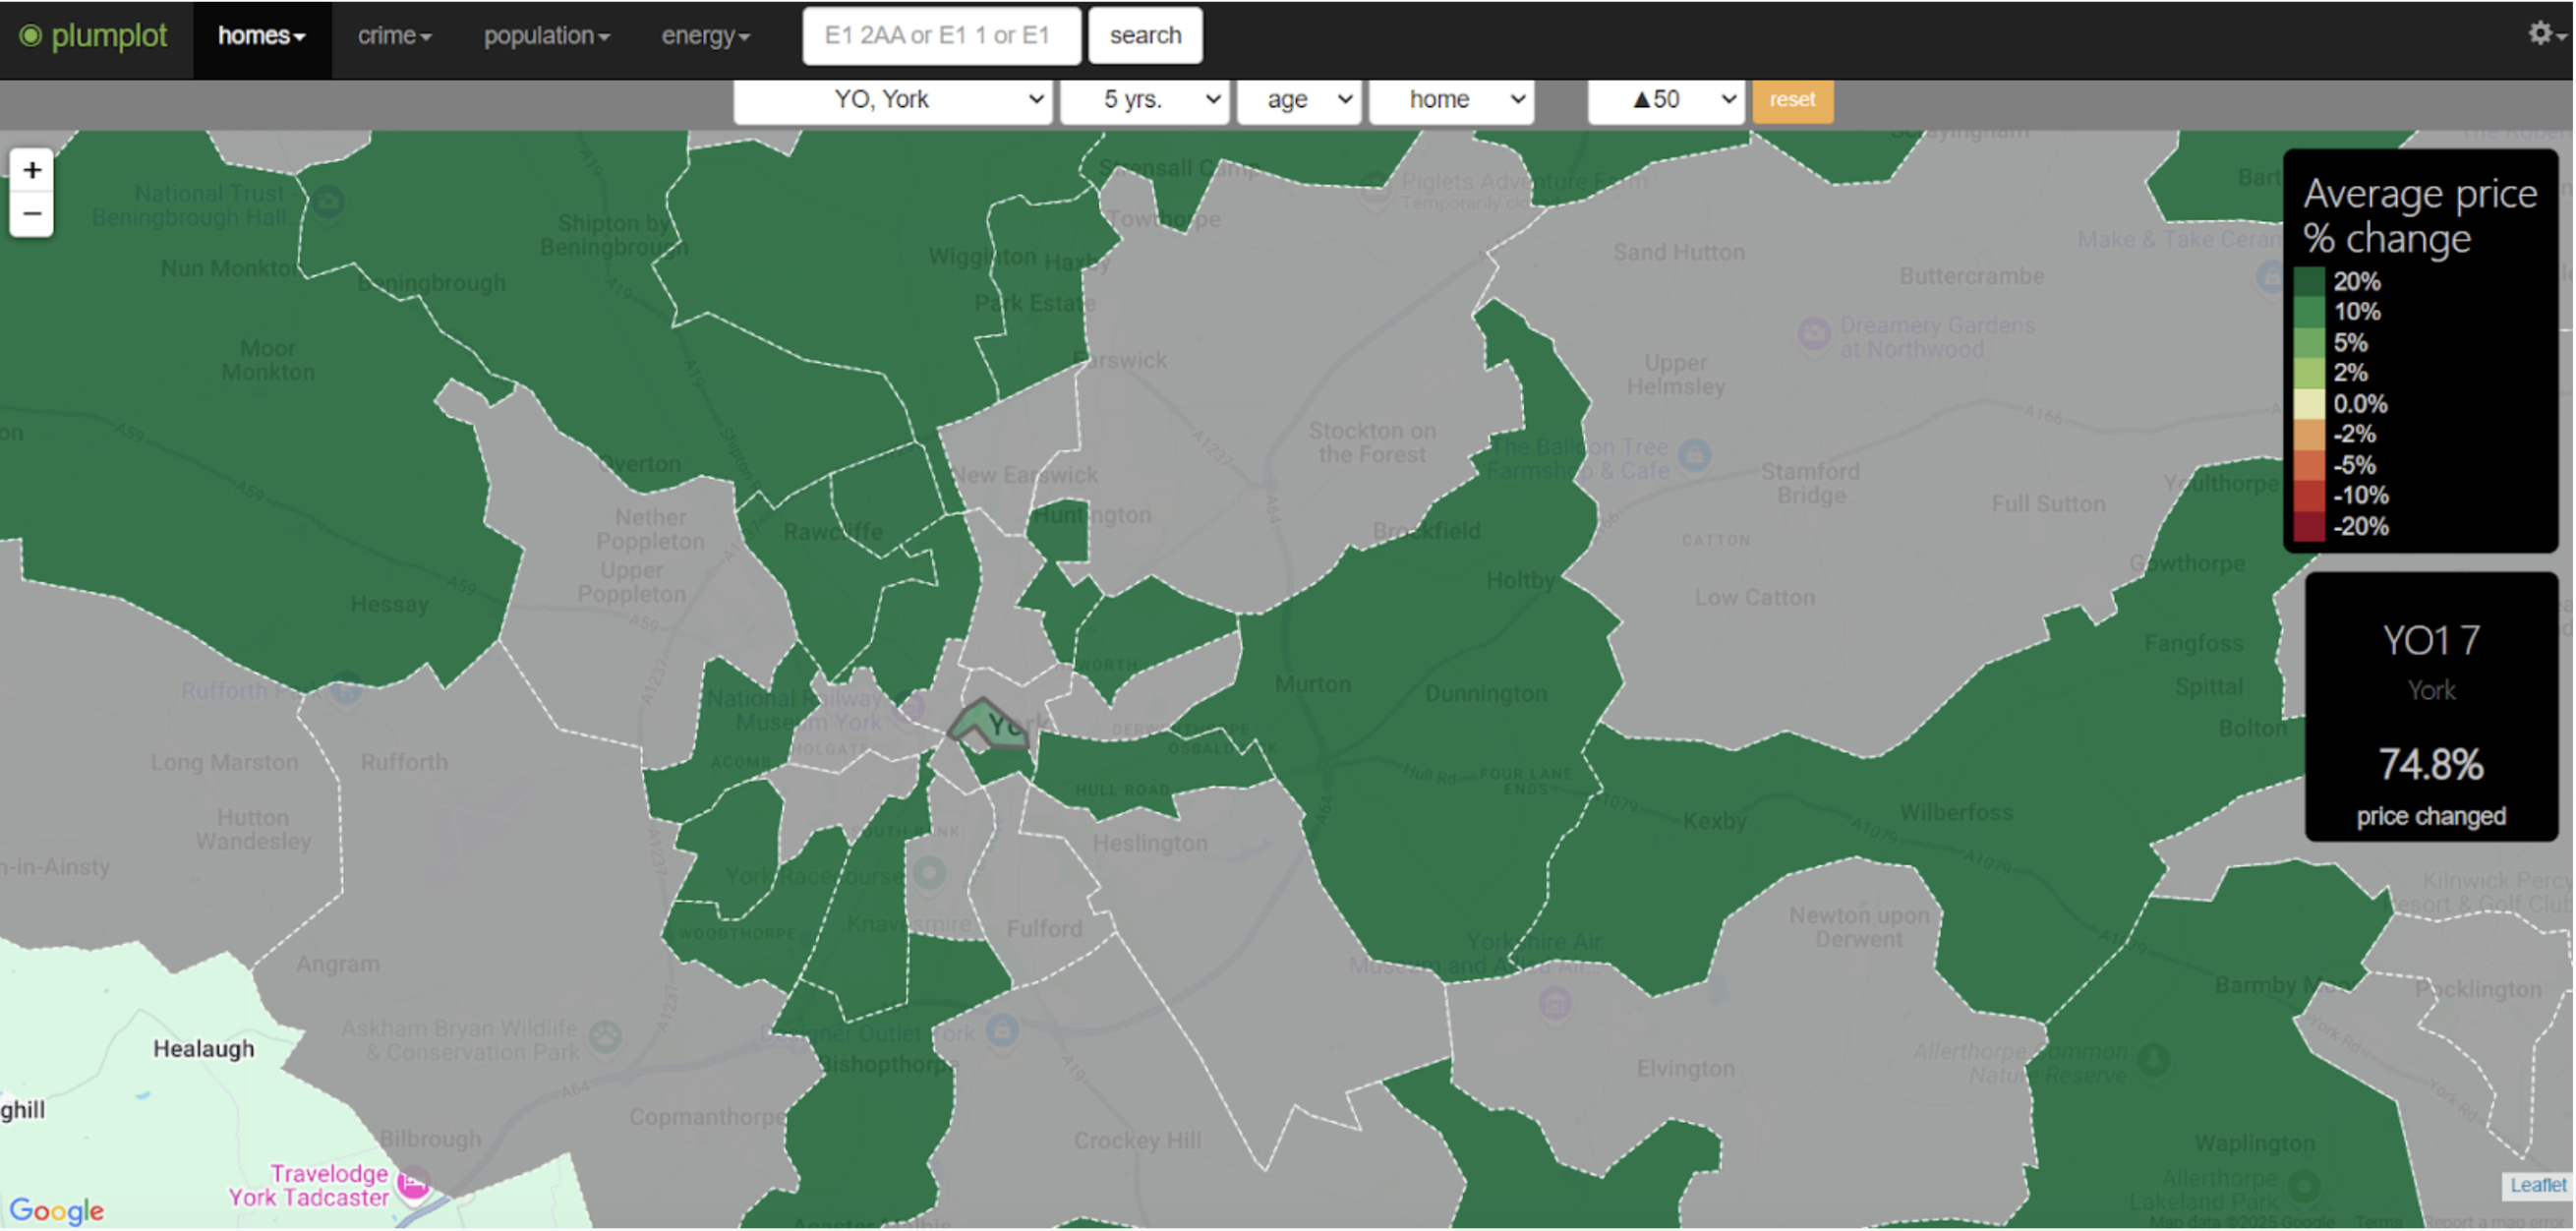Click the Allerthorpe Lakeland Park marker
Screen dimensions: 2576x1231
tap(2305, 1187)
